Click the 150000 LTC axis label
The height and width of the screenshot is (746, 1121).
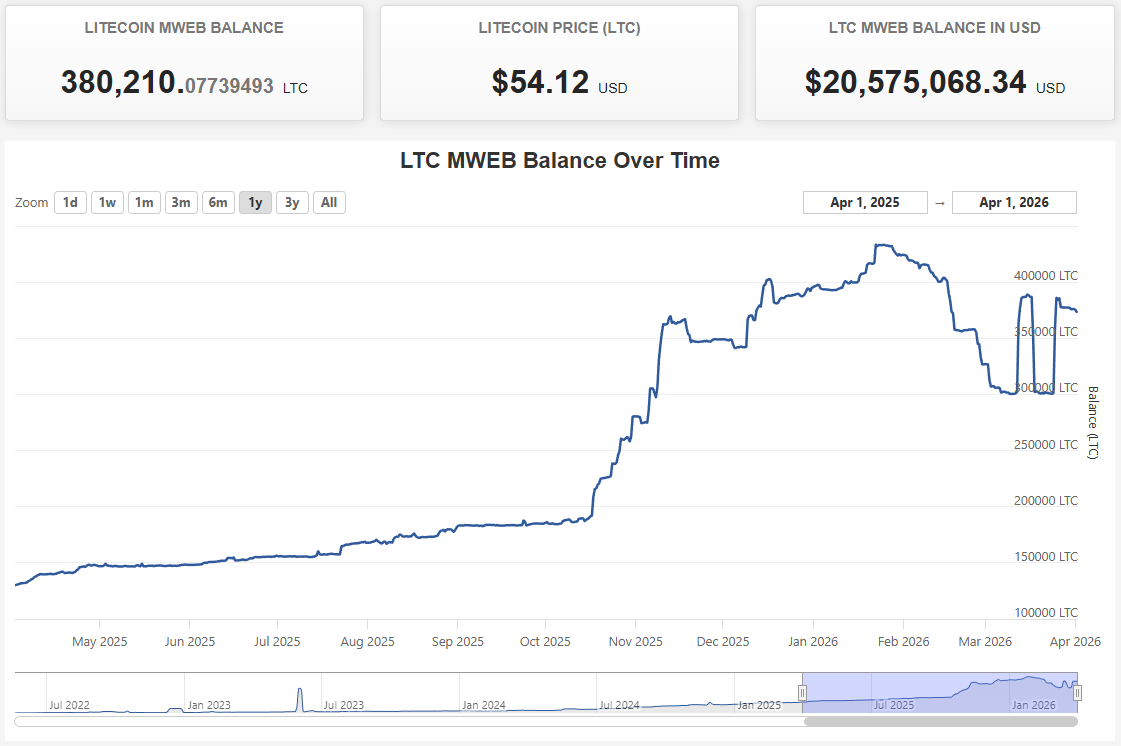point(1045,556)
